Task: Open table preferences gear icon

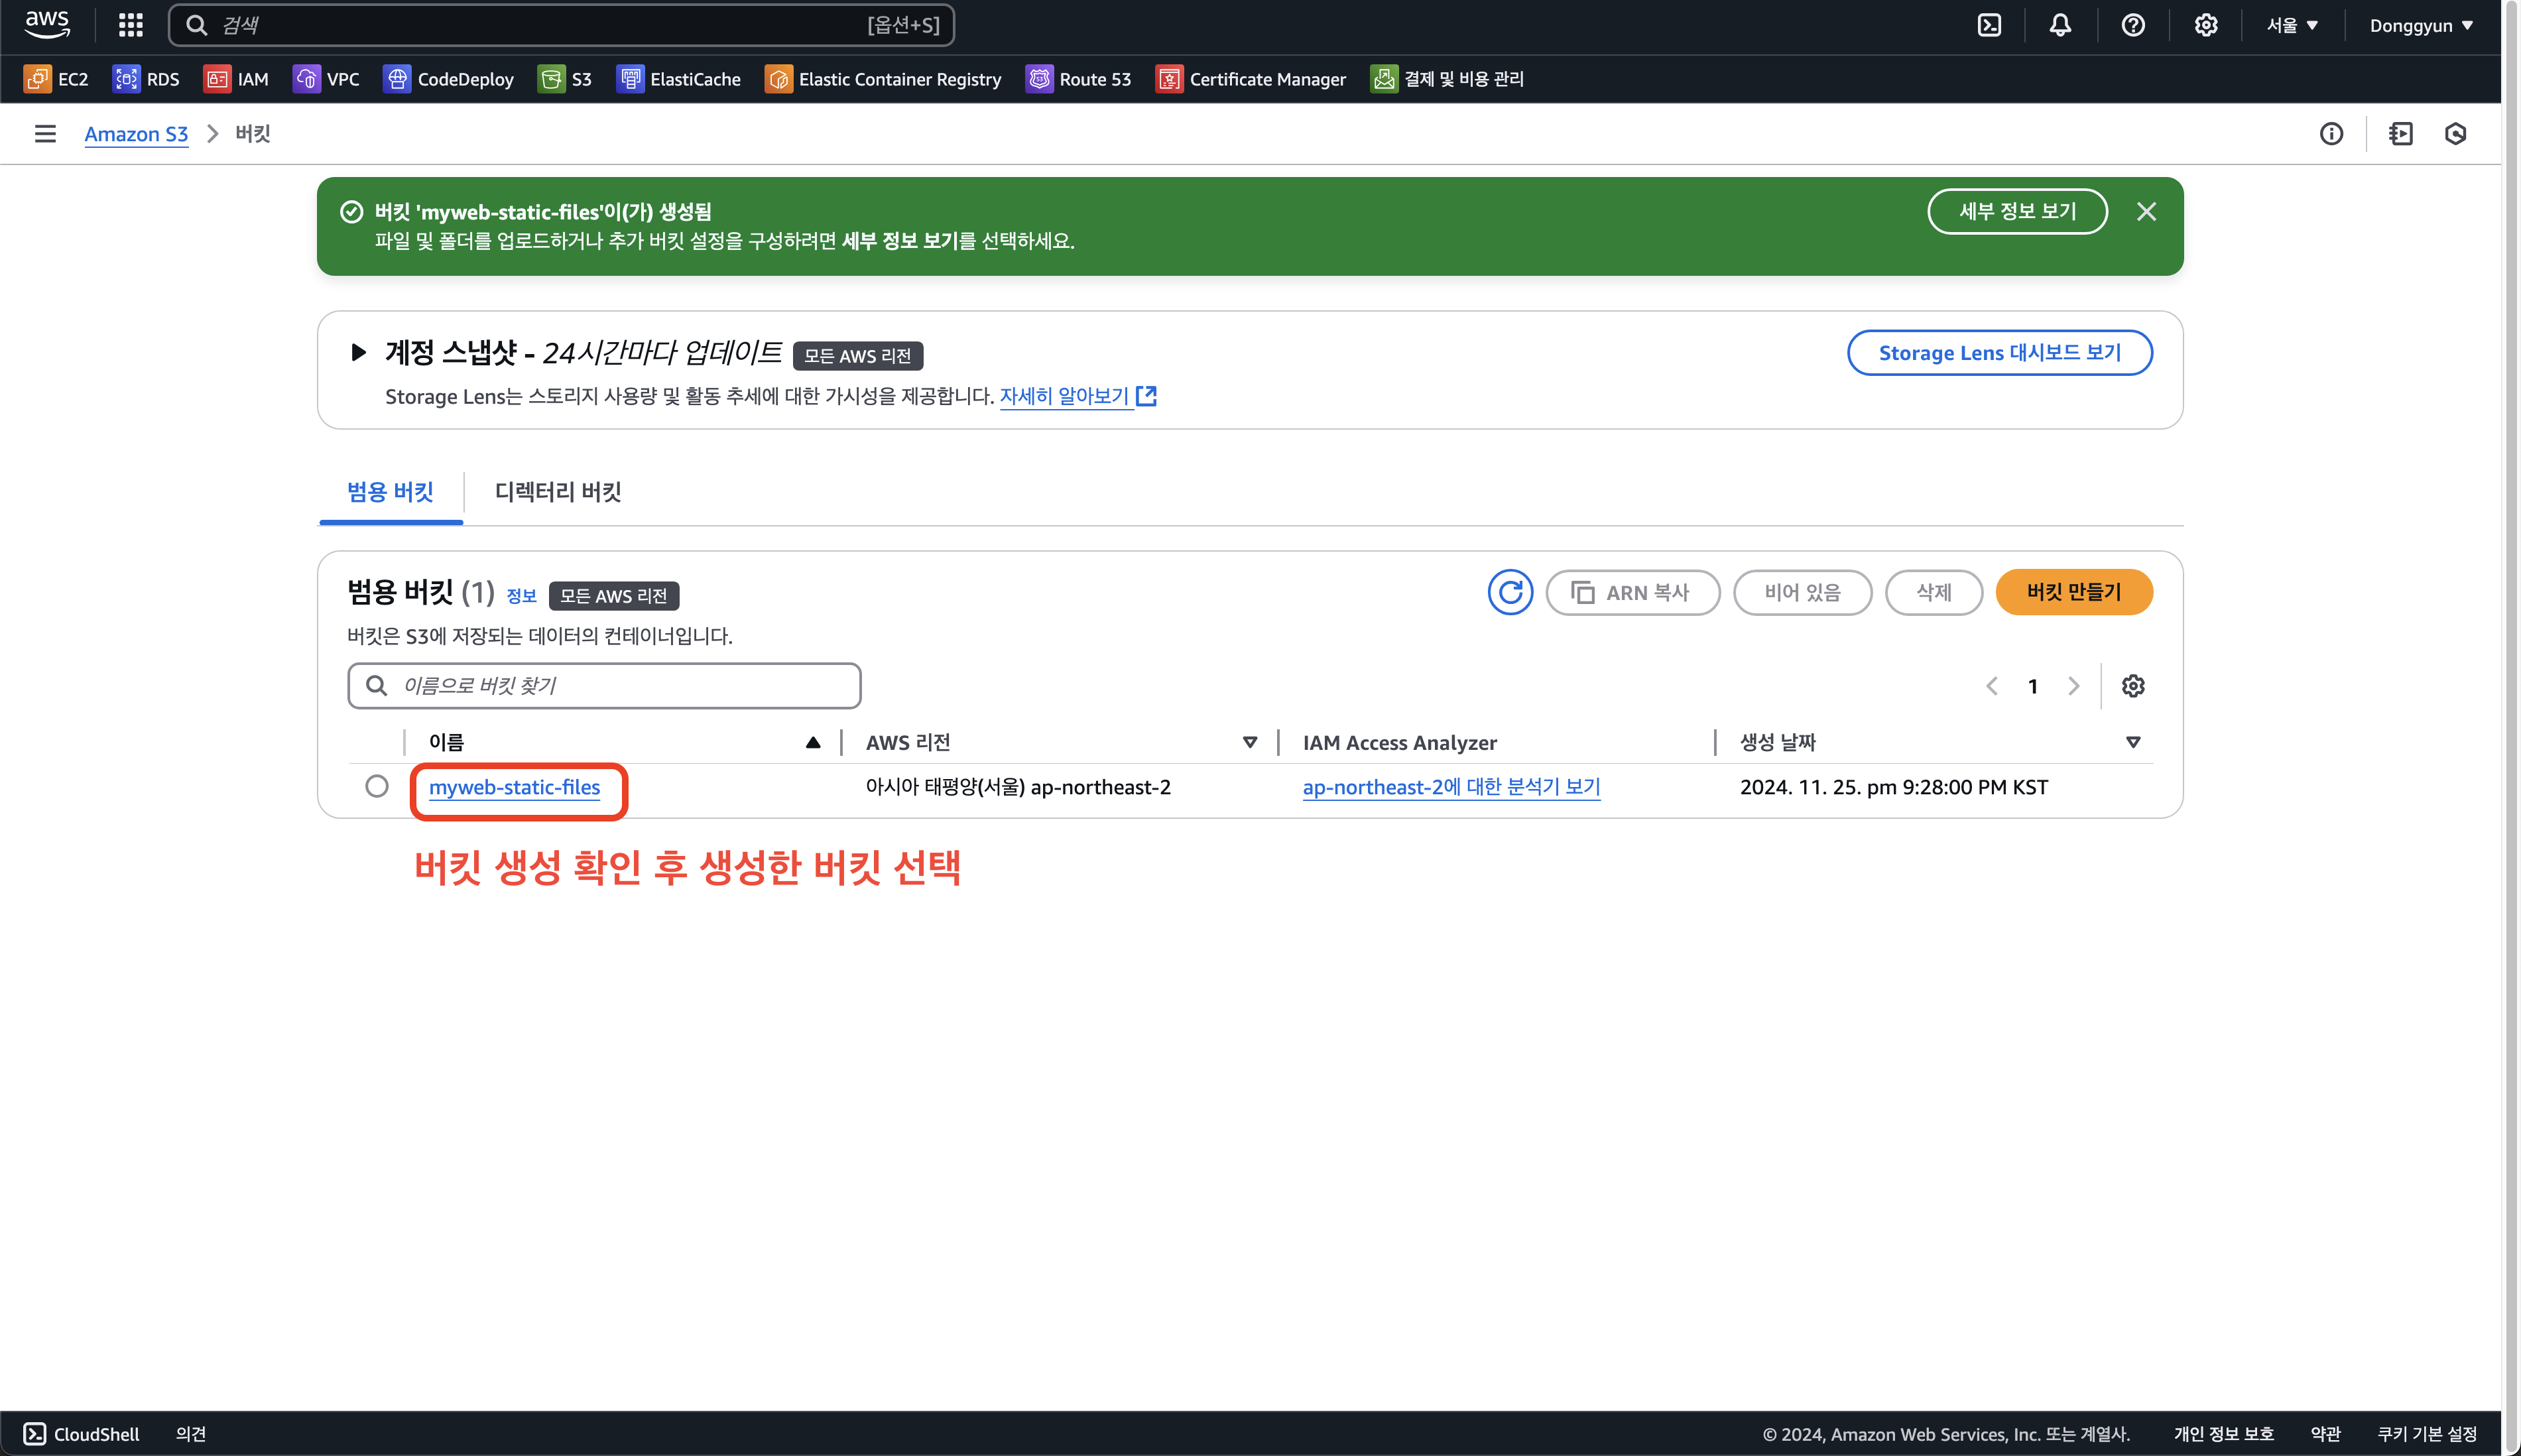Action: (2133, 686)
